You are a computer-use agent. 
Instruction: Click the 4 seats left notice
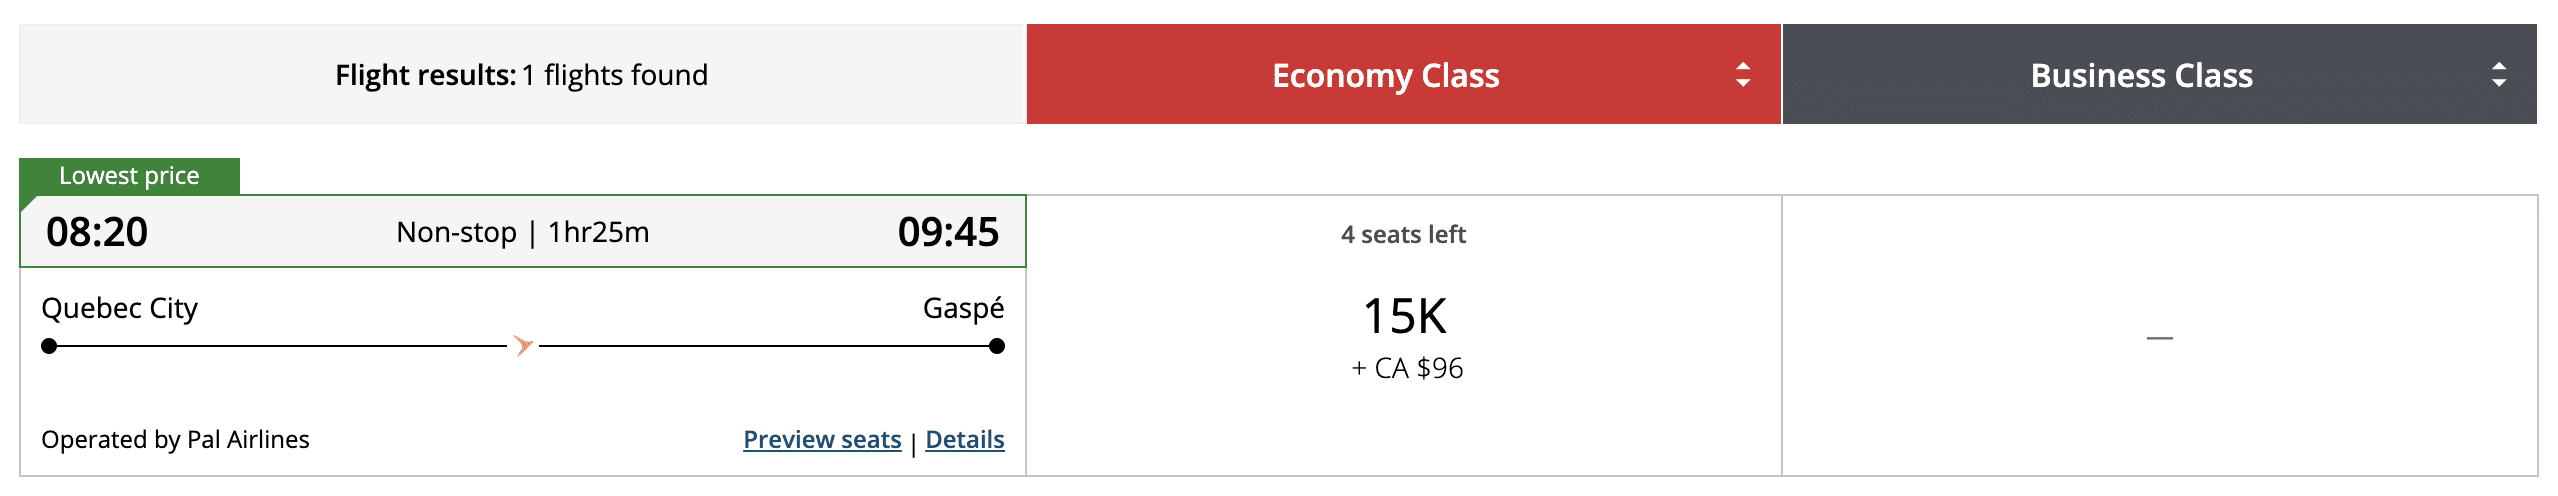coord(1403,235)
